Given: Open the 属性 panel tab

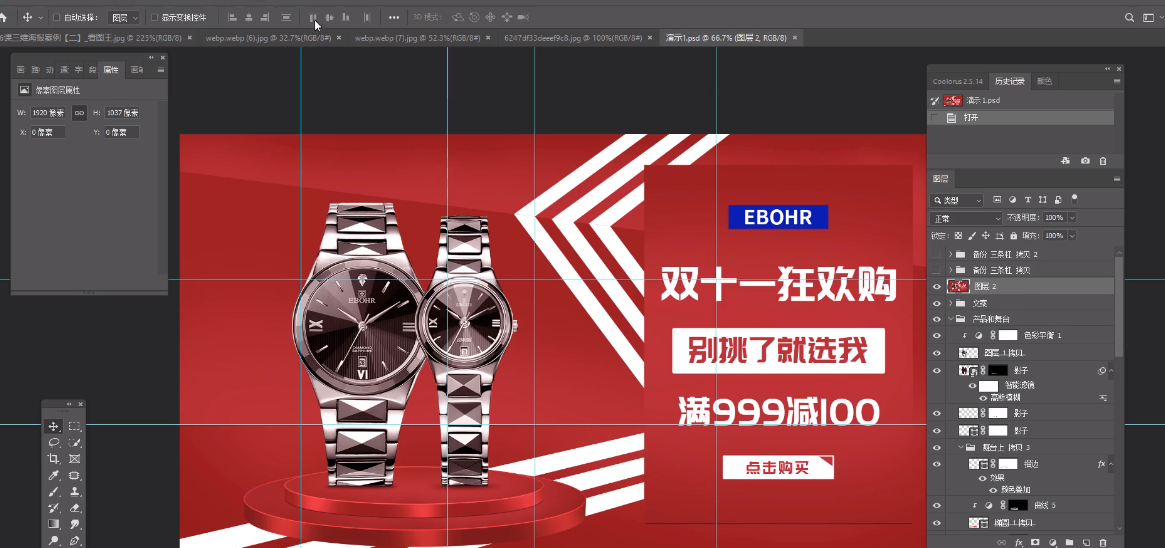Looking at the screenshot, I should tap(111, 70).
